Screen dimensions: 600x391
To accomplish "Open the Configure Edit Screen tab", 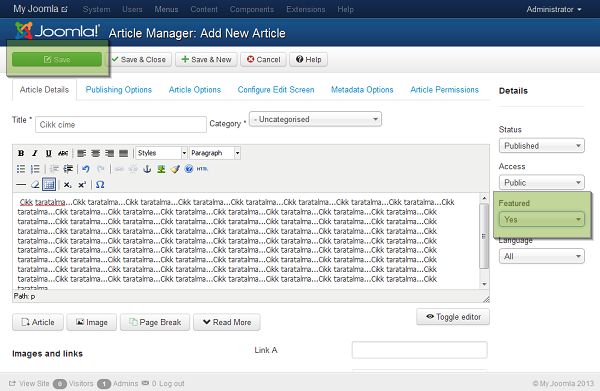I will (x=276, y=90).
